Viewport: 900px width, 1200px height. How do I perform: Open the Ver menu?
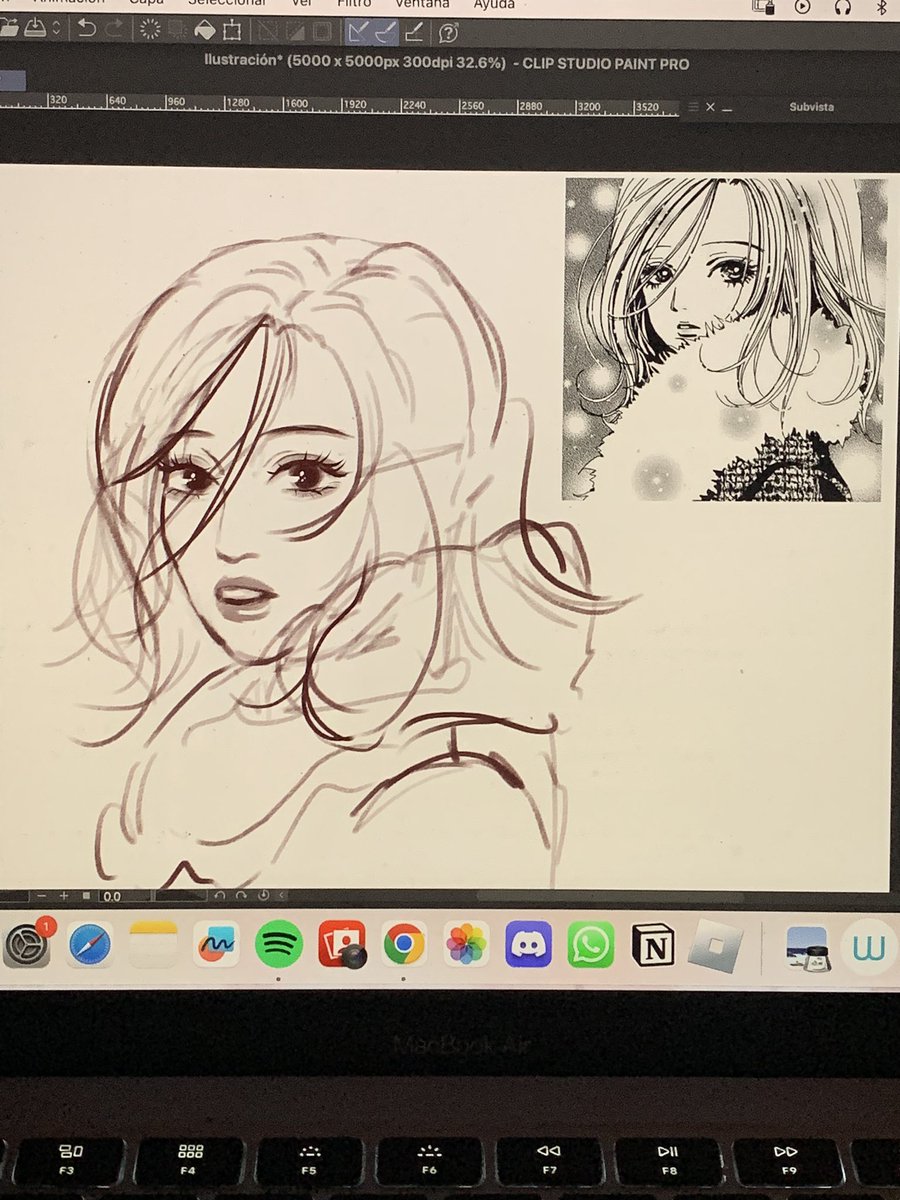pyautogui.click(x=301, y=4)
